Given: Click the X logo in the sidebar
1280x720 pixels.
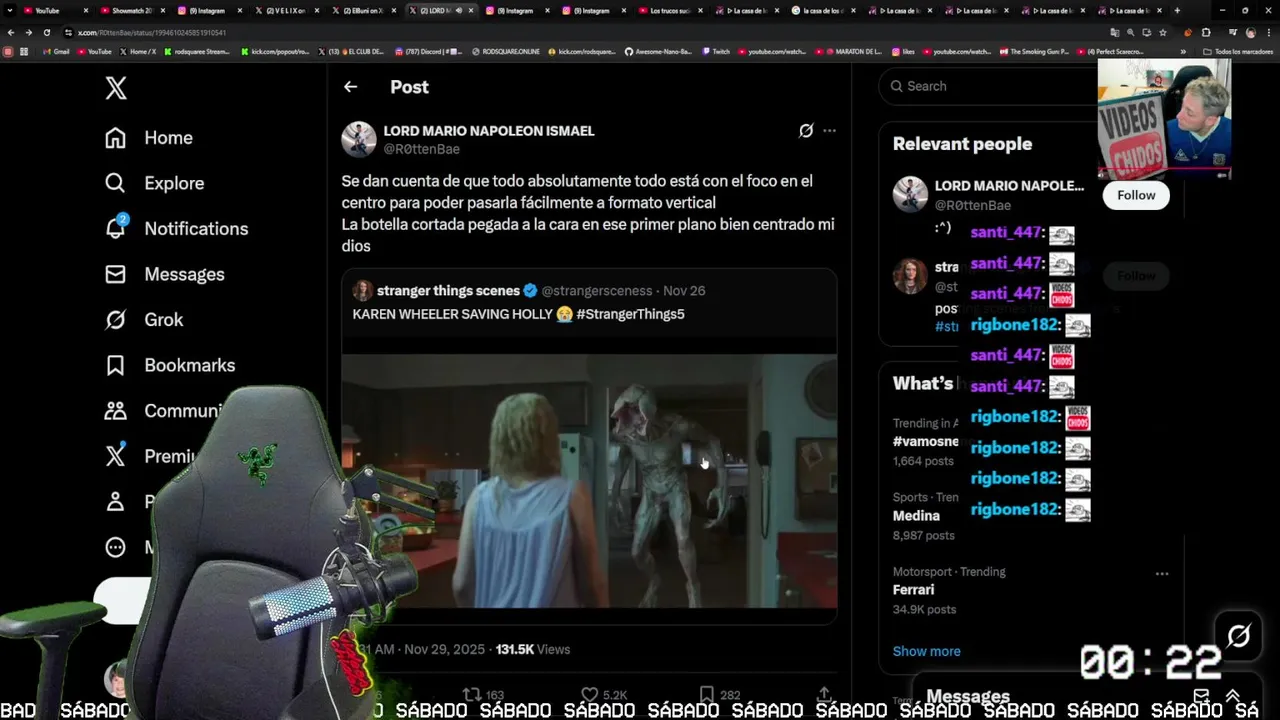Looking at the screenshot, I should tap(116, 88).
